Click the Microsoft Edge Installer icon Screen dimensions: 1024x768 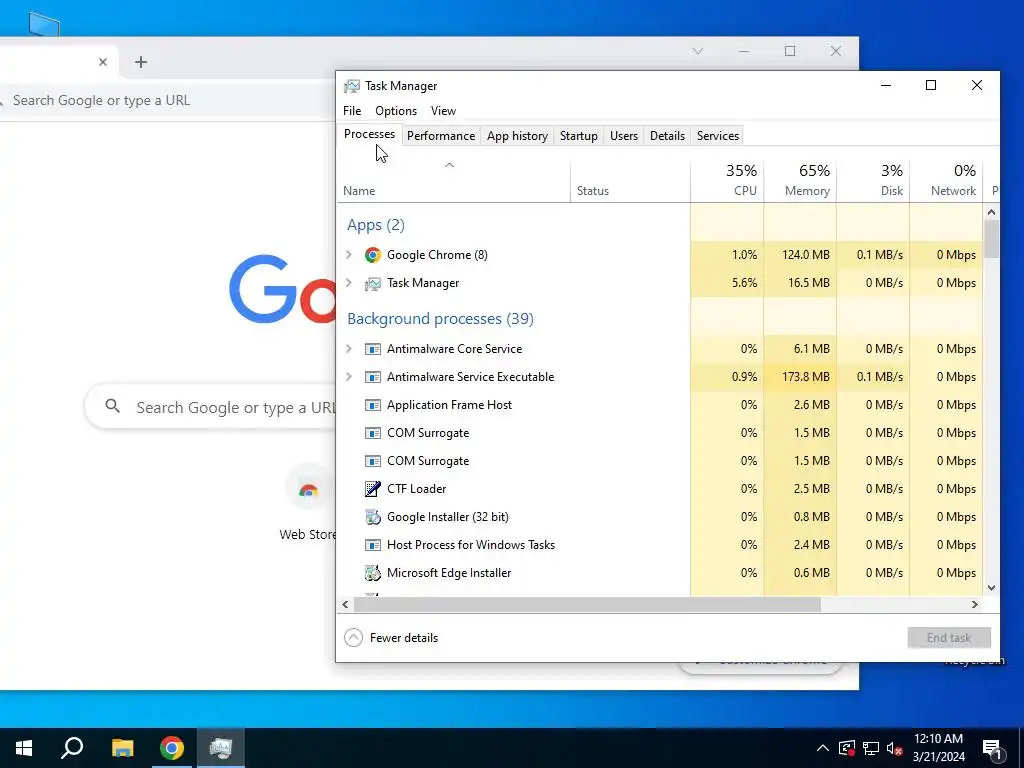click(372, 573)
